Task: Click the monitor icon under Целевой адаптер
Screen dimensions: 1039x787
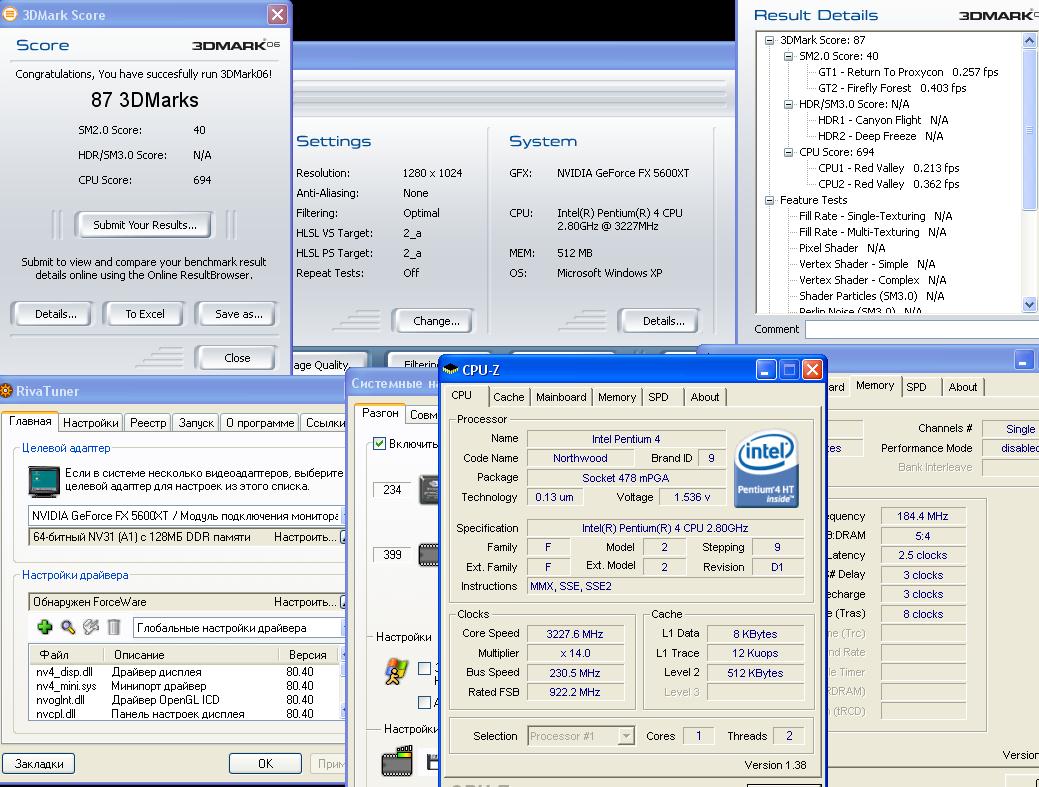Action: (44, 481)
